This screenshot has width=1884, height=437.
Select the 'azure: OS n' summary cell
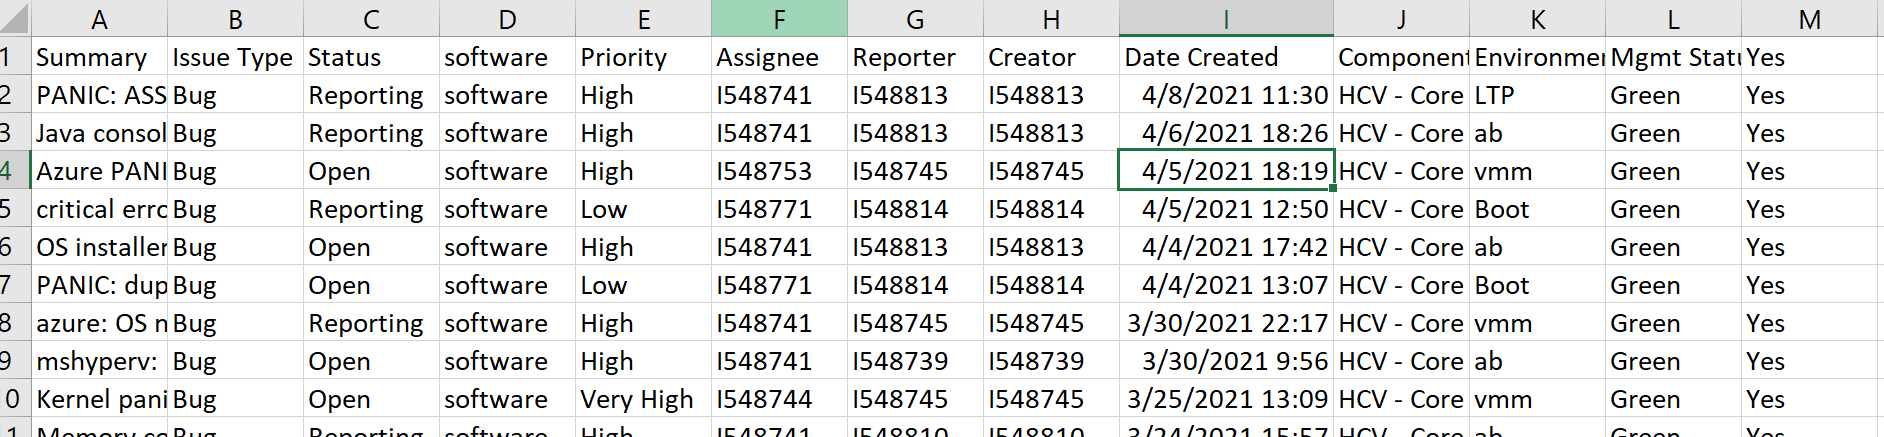pyautogui.click(x=99, y=323)
